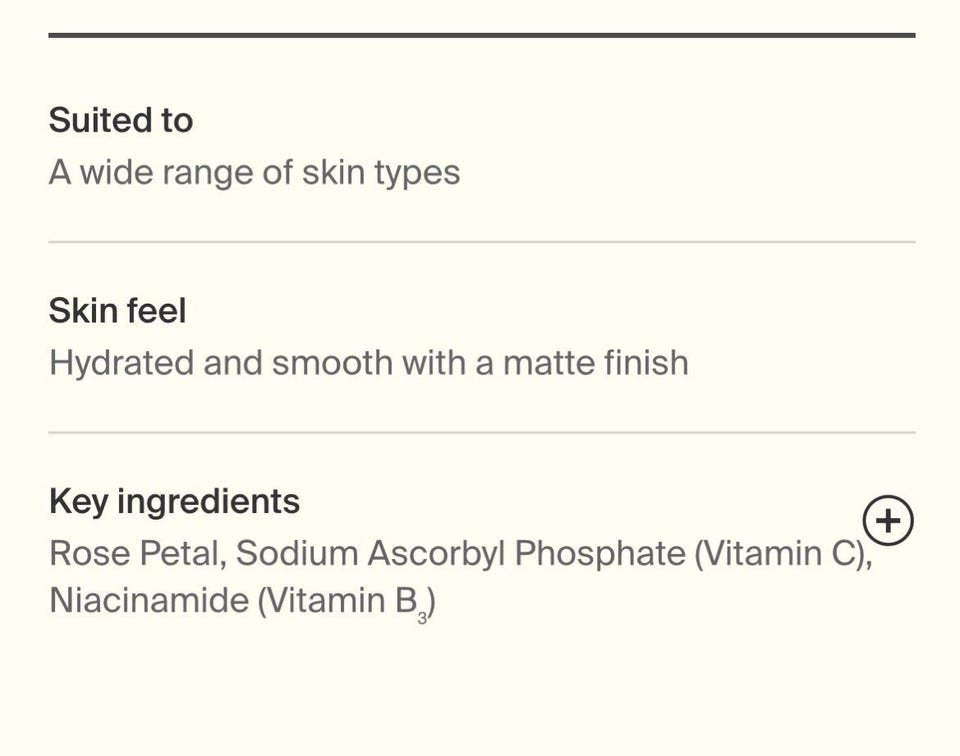The width and height of the screenshot is (960, 756).
Task: Click the divider above Key ingredients section
Action: 481,433
